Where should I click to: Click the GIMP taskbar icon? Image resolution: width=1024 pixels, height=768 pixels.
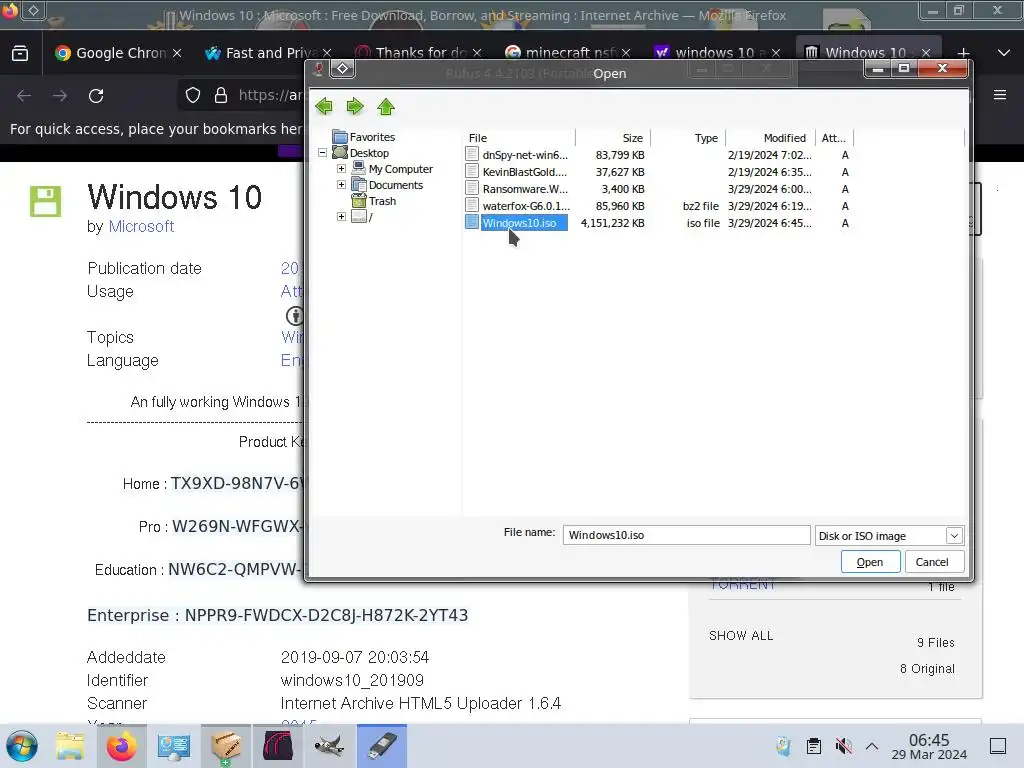click(x=329, y=746)
